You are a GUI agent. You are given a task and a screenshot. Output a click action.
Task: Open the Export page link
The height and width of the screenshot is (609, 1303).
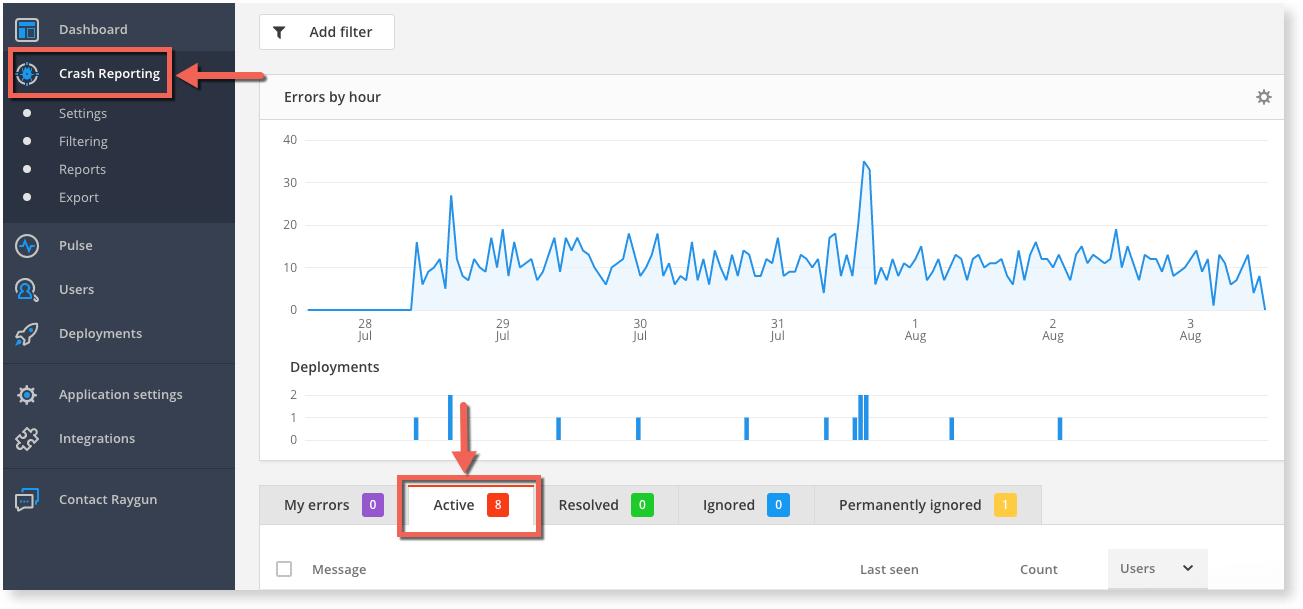(x=78, y=197)
